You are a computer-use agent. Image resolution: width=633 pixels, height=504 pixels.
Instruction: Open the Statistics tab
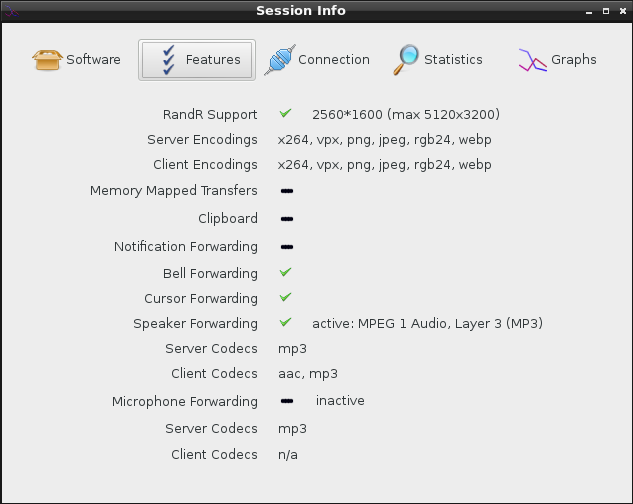pyautogui.click(x=438, y=60)
